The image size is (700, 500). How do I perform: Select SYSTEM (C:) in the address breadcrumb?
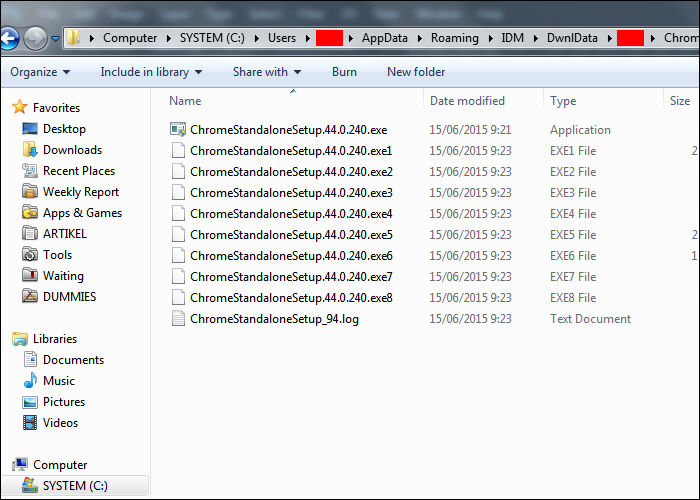point(212,38)
